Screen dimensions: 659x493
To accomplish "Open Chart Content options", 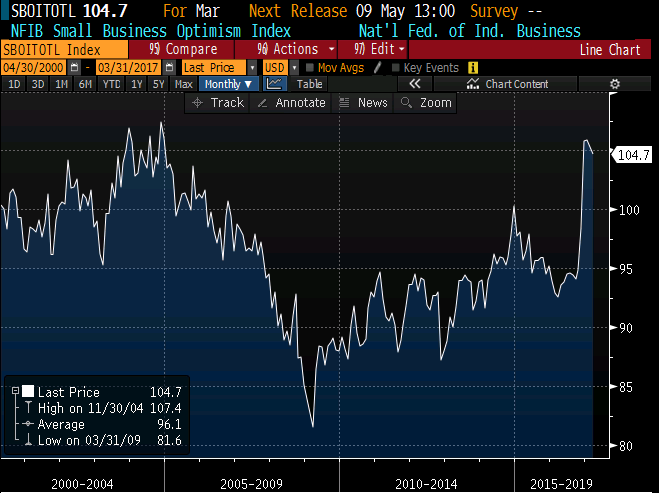I will click(x=506, y=84).
